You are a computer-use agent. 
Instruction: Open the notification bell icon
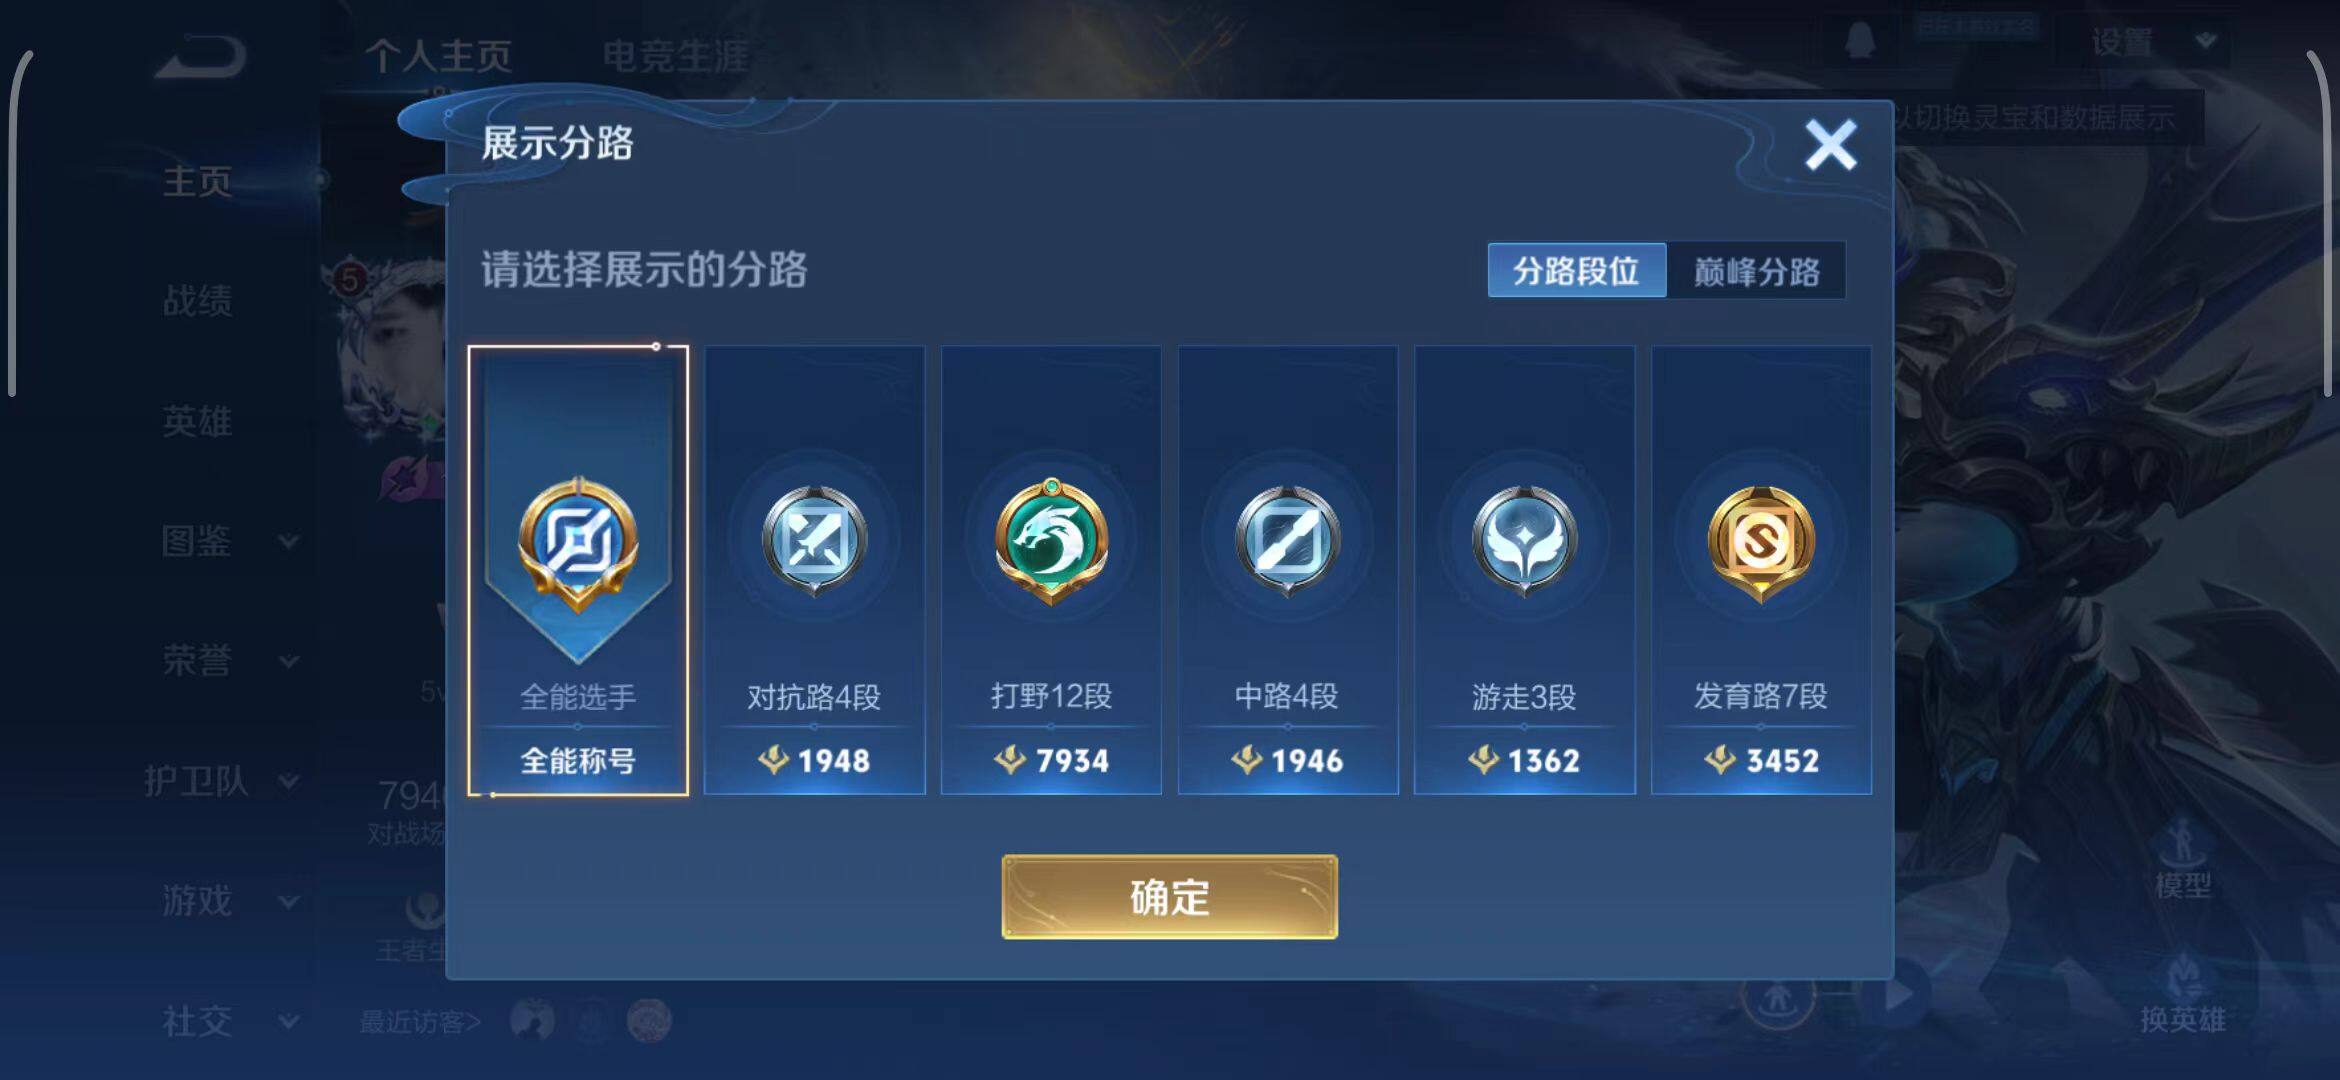tap(1859, 41)
